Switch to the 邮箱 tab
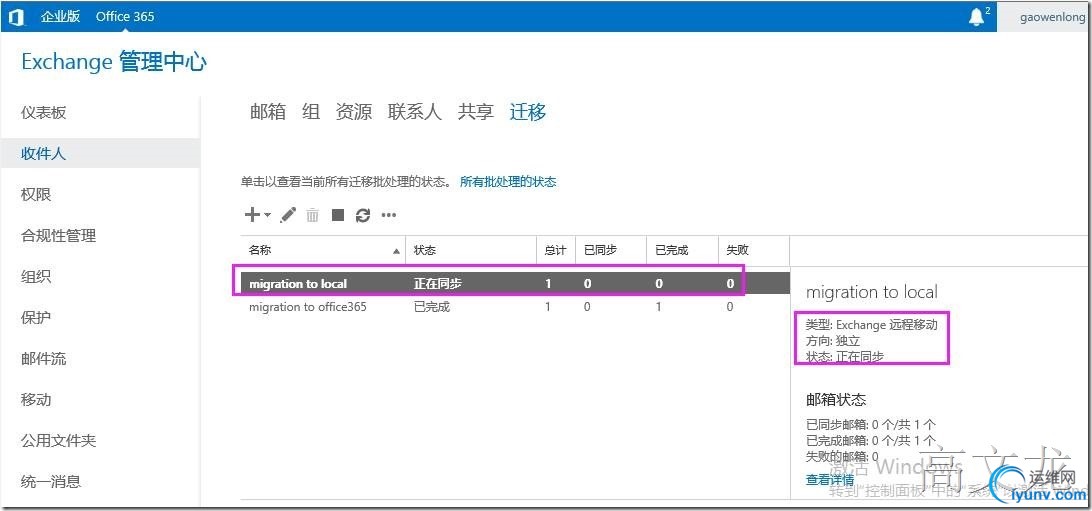 [x=268, y=112]
